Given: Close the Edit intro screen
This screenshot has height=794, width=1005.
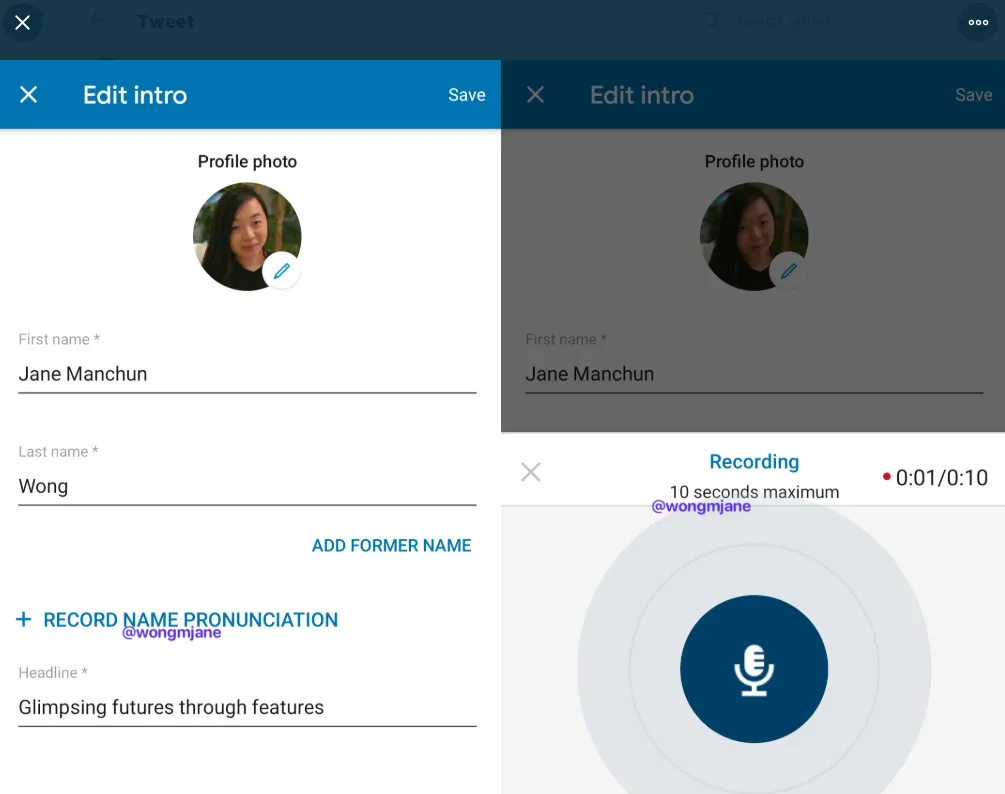Looking at the screenshot, I should [28, 94].
